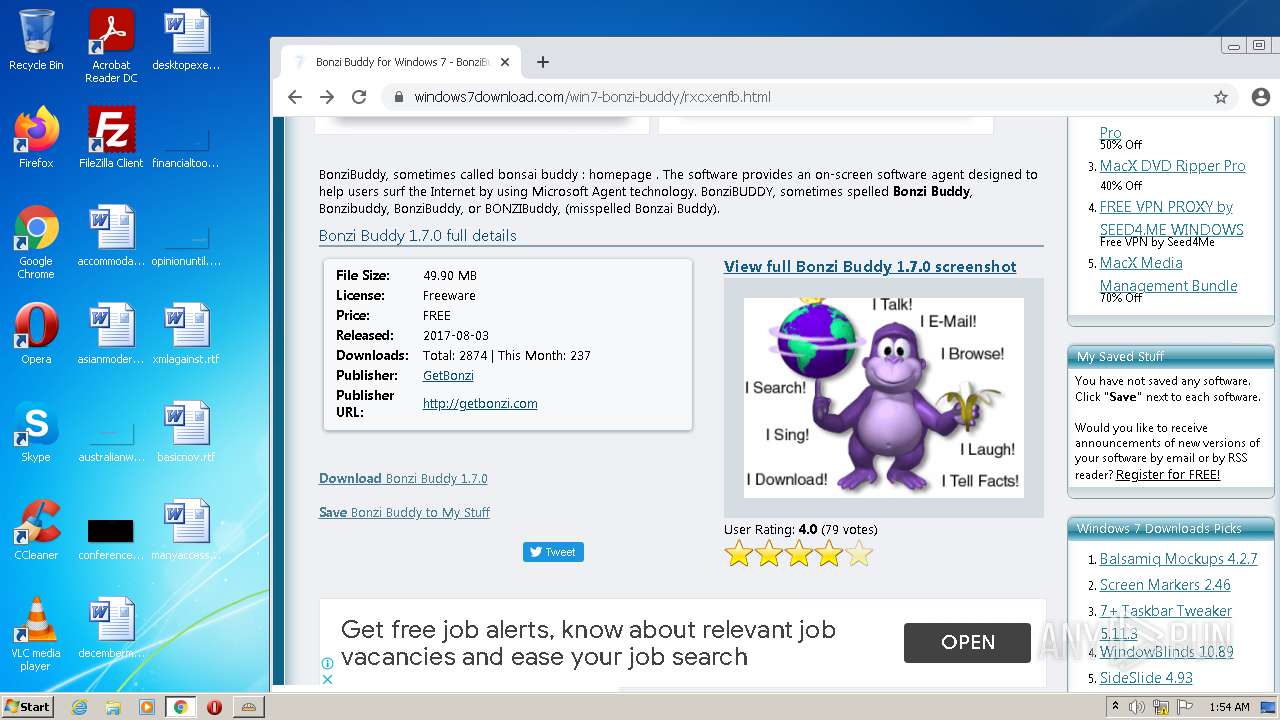Open FREE VPN PROXY by SEED4.ME link
This screenshot has width=1280, height=720.
tap(1172, 218)
